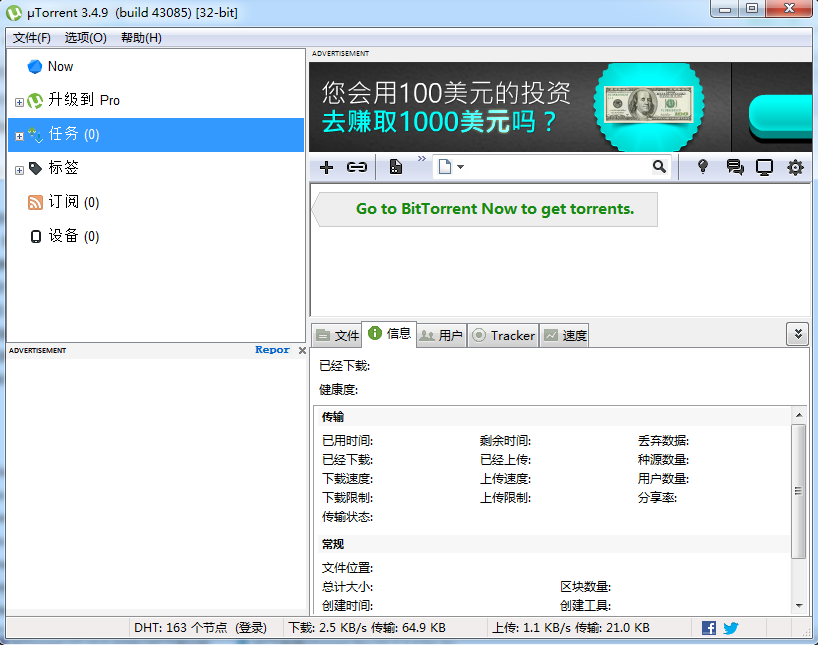Collapse the detail pane with double-chevron button

click(x=797, y=334)
